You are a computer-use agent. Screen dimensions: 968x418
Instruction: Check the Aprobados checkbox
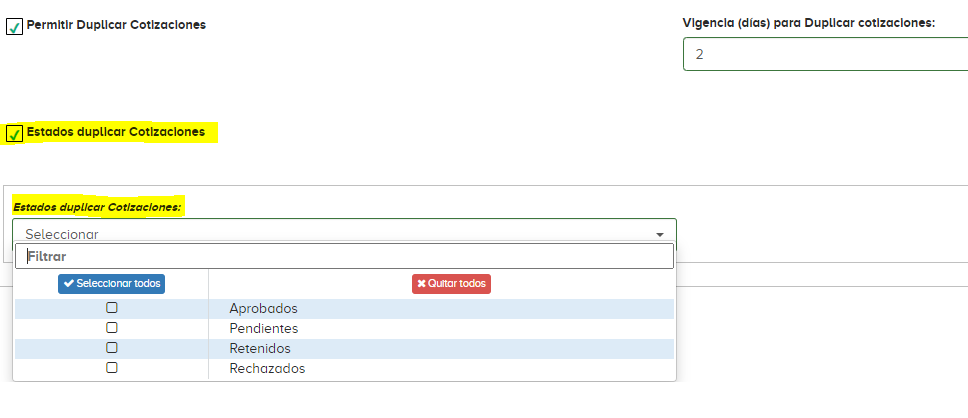[x=112, y=307]
